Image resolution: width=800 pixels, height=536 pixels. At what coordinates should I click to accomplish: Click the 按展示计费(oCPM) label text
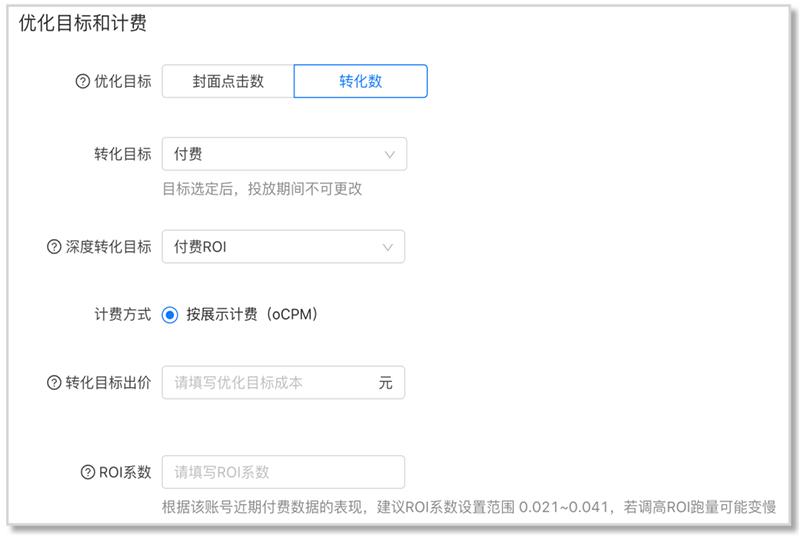pos(252,315)
